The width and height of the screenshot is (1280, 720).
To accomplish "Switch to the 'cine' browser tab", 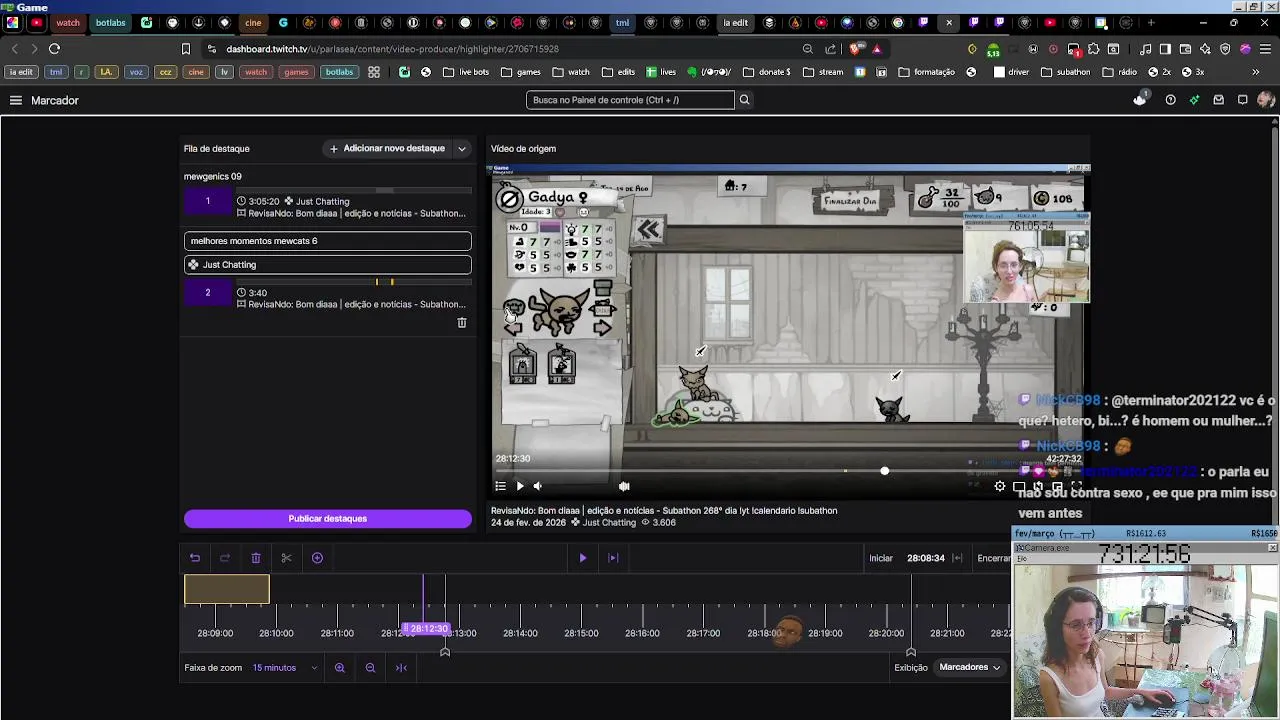I will 253,23.
